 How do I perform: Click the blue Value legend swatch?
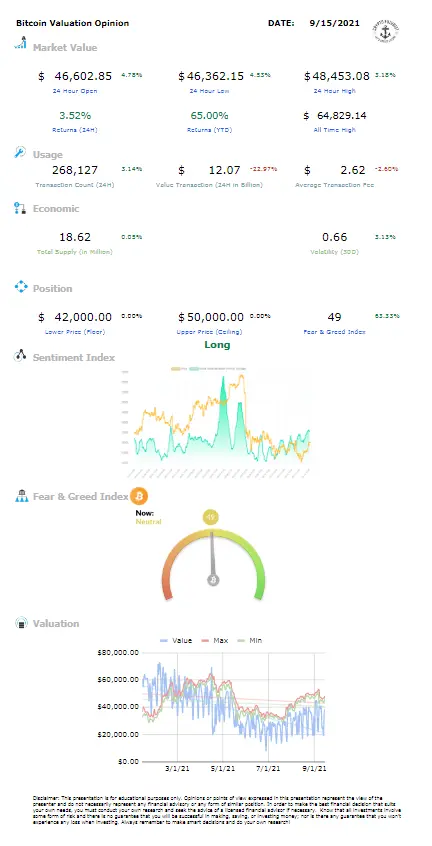[x=164, y=640]
